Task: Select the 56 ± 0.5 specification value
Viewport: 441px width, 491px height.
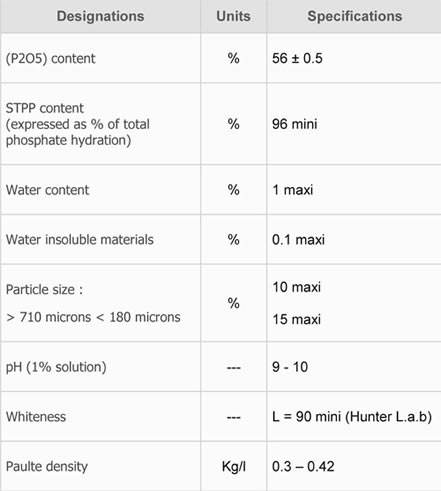Action: click(x=297, y=58)
